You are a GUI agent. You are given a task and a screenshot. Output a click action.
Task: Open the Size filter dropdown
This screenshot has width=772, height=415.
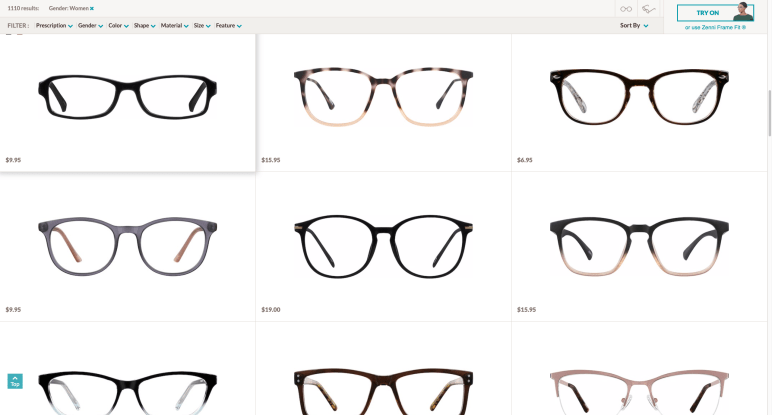click(x=202, y=26)
